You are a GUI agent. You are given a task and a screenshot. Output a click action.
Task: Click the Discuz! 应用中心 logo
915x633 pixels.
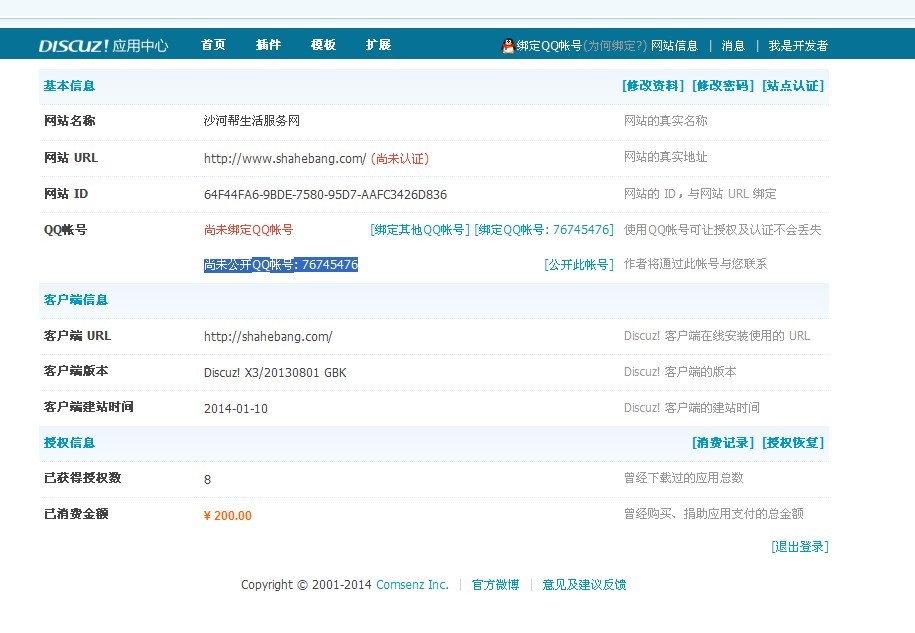103,45
